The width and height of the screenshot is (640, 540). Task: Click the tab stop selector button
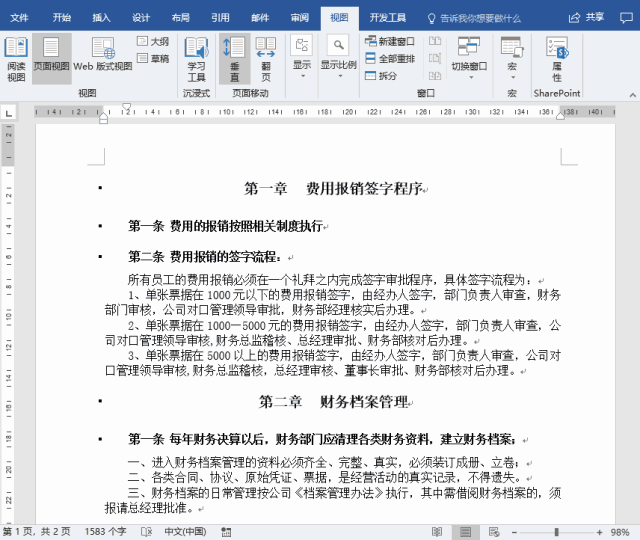[9, 113]
